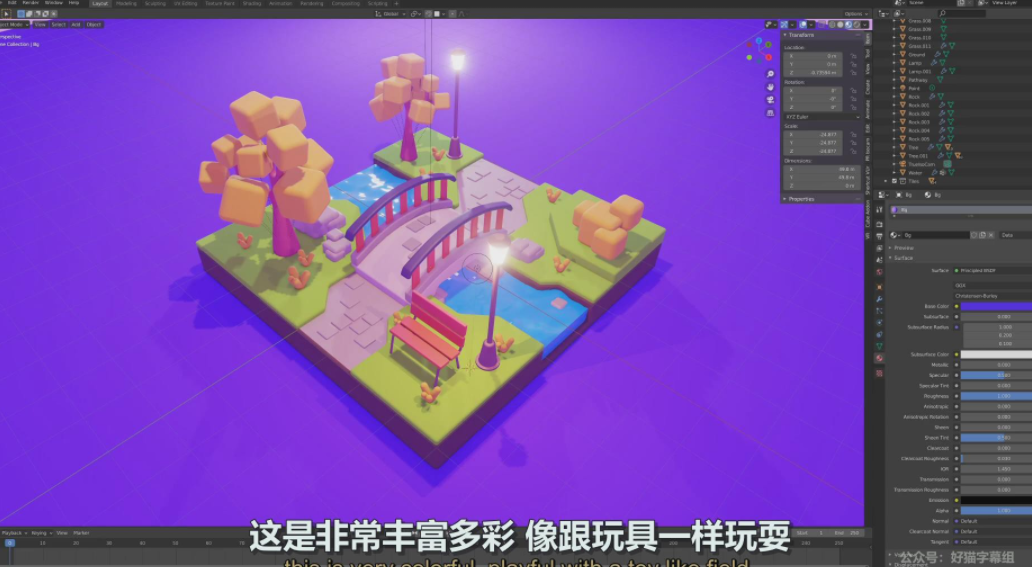Select rendered viewport shading mode icon
Image resolution: width=1032 pixels, height=567 pixels.
pyautogui.click(x=857, y=25)
